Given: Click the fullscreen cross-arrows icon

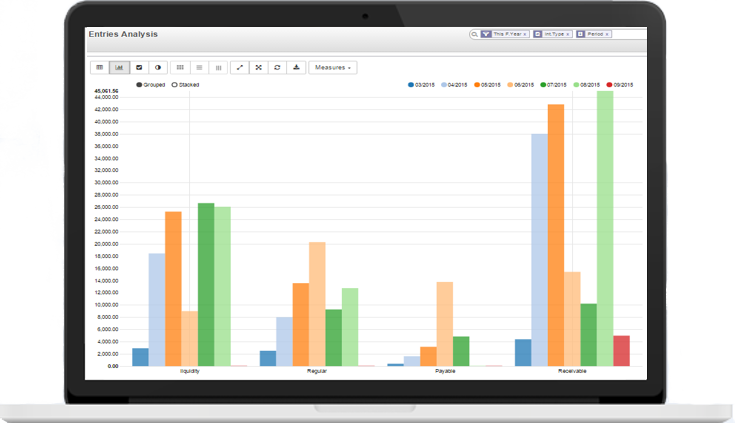Looking at the screenshot, I should (x=259, y=67).
